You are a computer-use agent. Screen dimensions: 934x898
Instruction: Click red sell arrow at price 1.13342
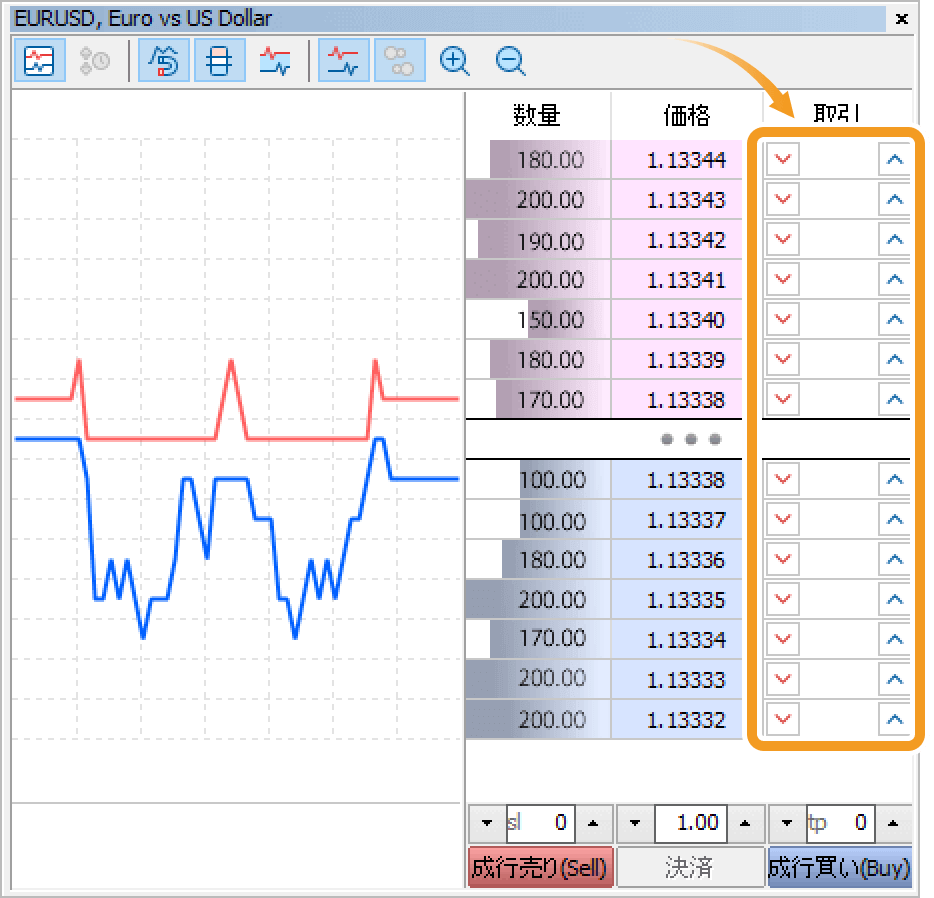(782, 239)
